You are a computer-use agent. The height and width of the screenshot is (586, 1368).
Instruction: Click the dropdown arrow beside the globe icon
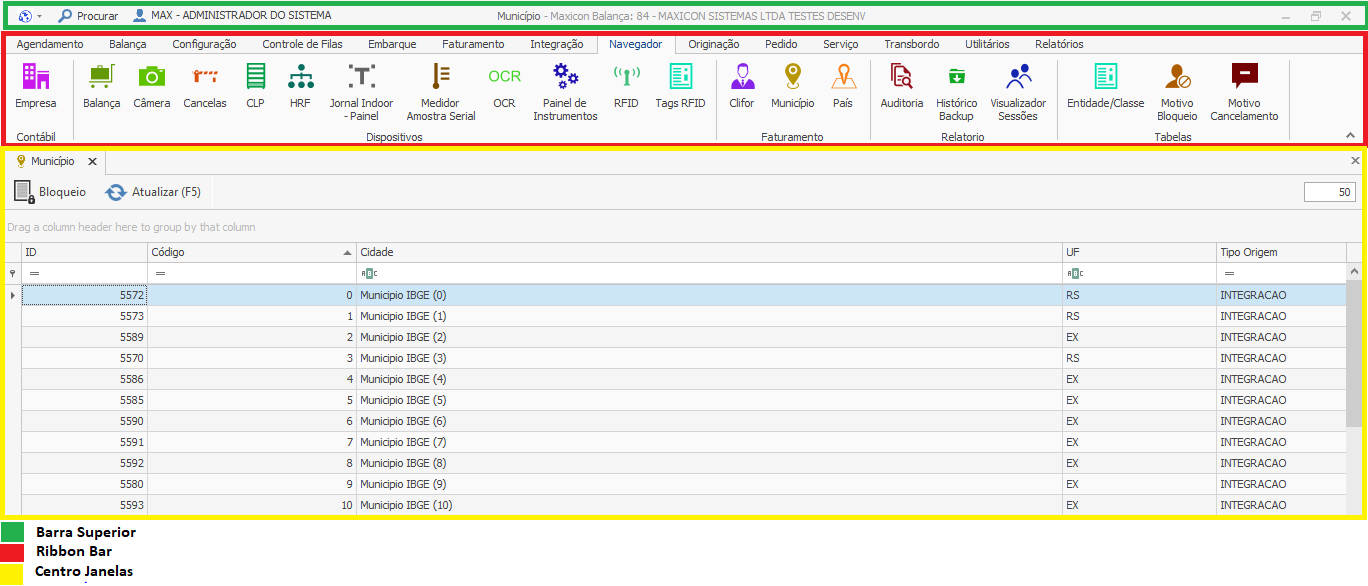pos(40,17)
